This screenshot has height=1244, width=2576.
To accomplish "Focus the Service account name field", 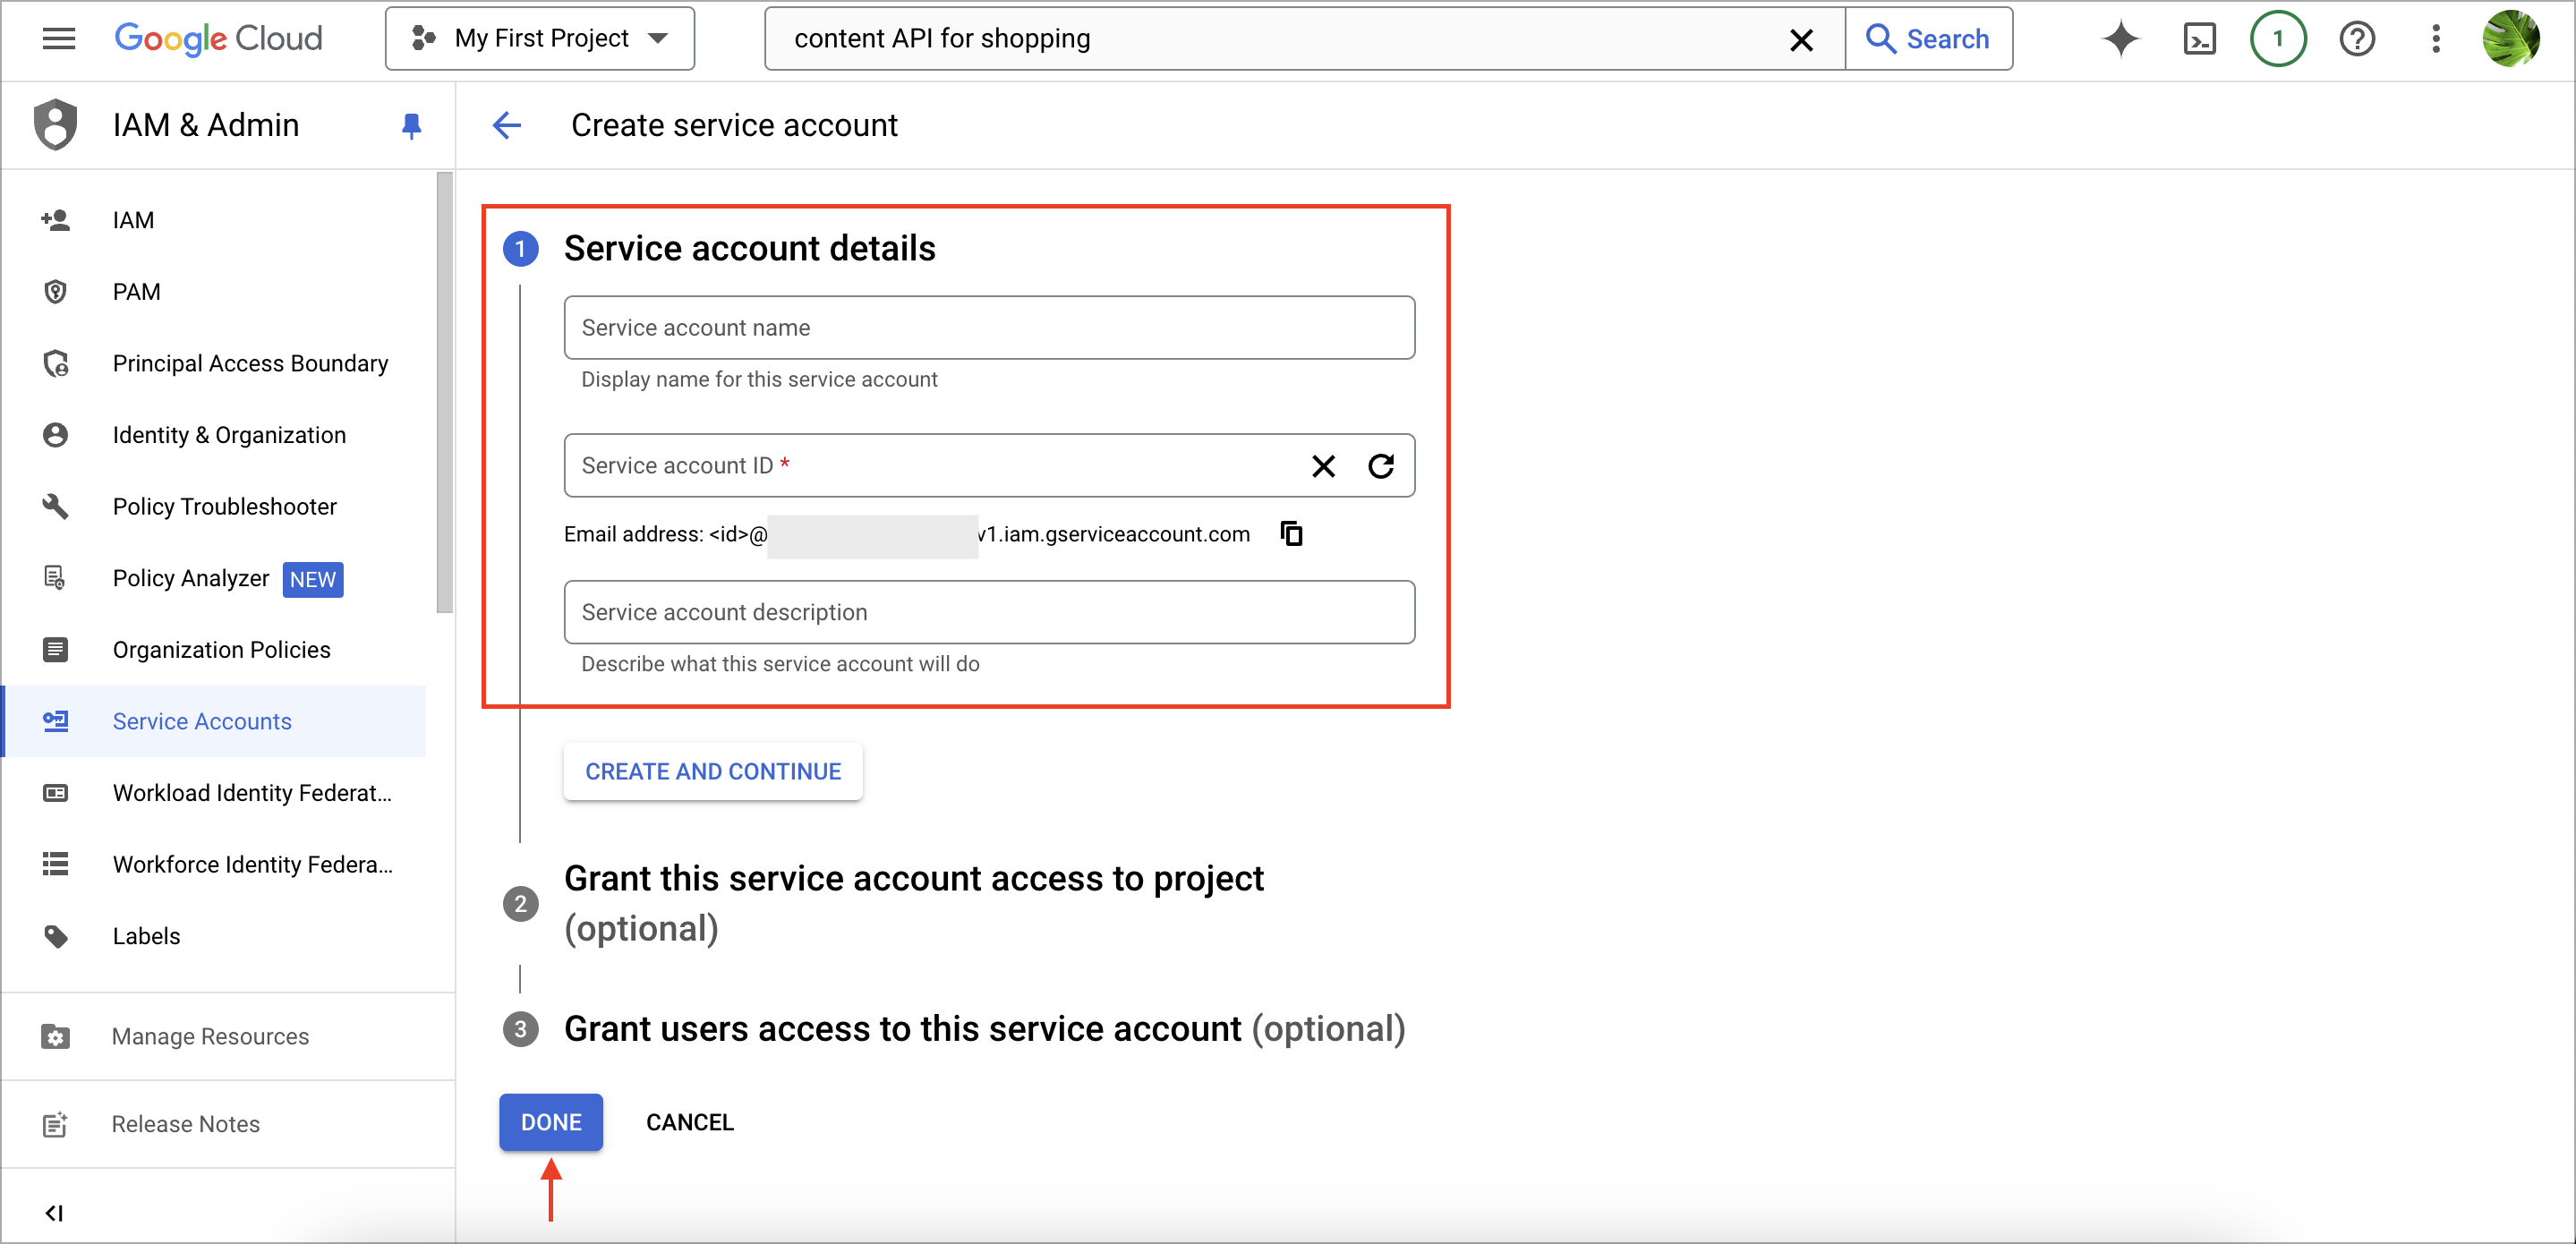I will [989, 328].
